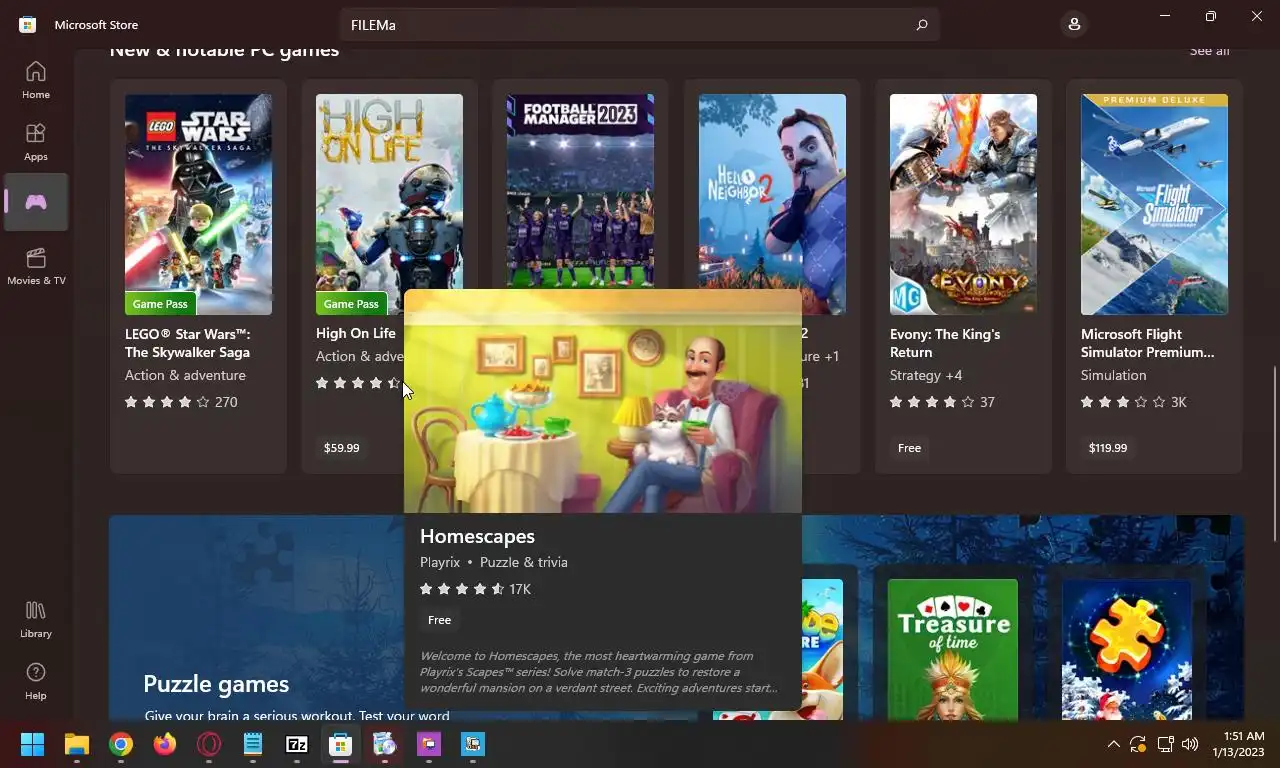This screenshot has height=768, width=1280.
Task: Click the 17K star rating for Homescapes
Action: (x=475, y=589)
